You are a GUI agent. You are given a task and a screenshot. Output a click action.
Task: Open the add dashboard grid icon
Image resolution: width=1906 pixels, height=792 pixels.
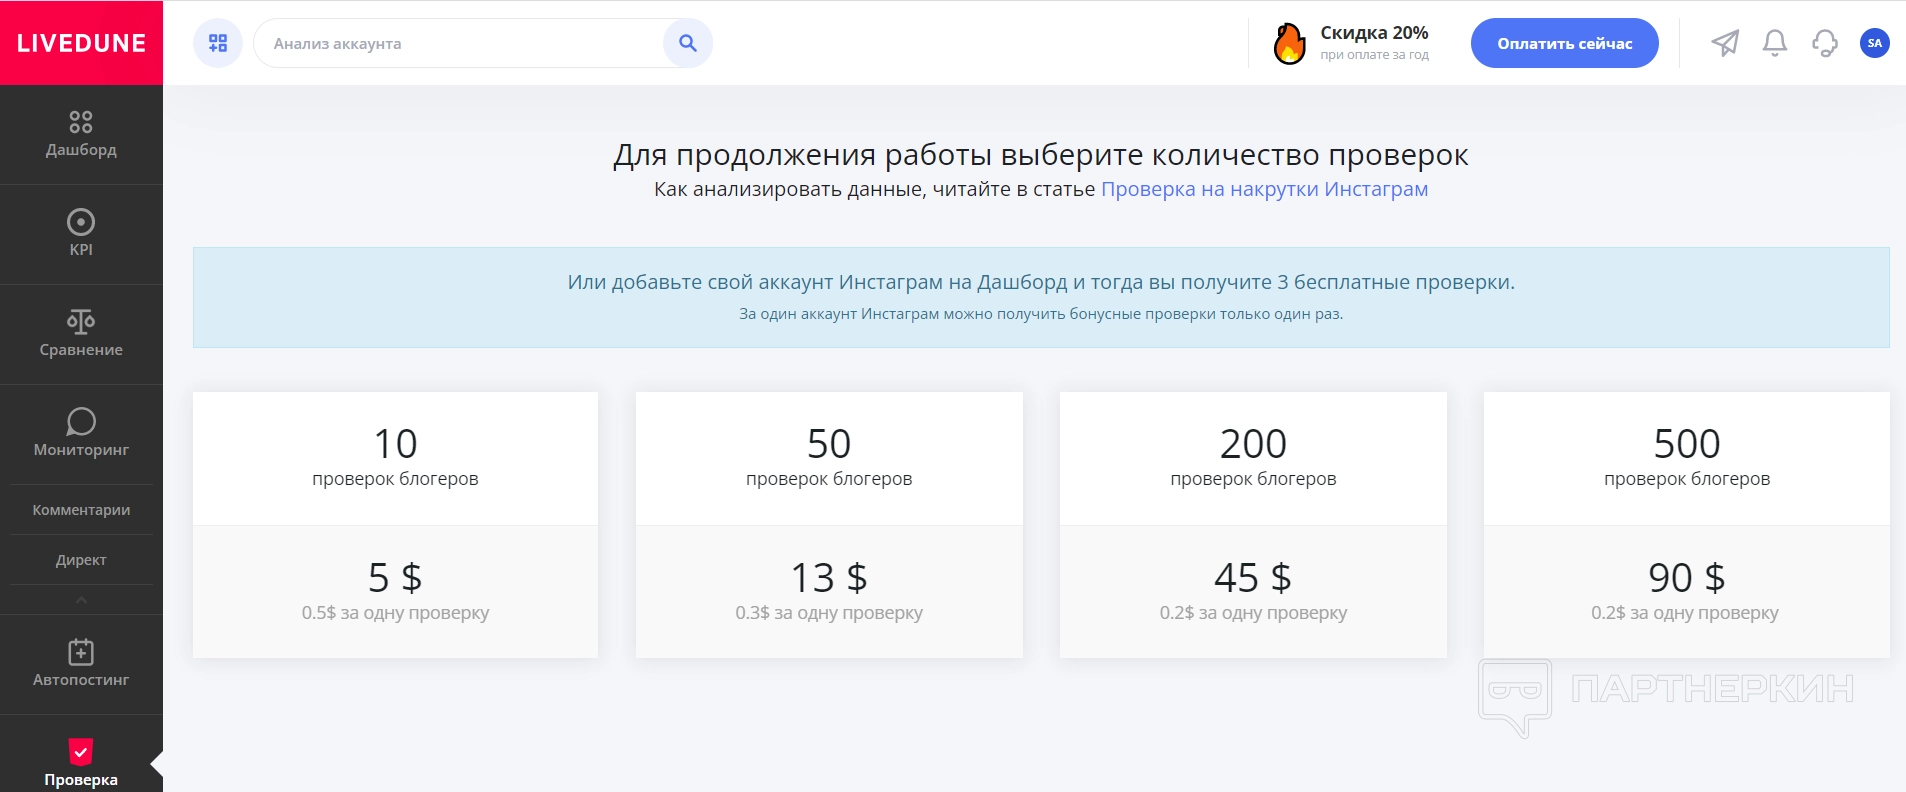click(x=218, y=43)
